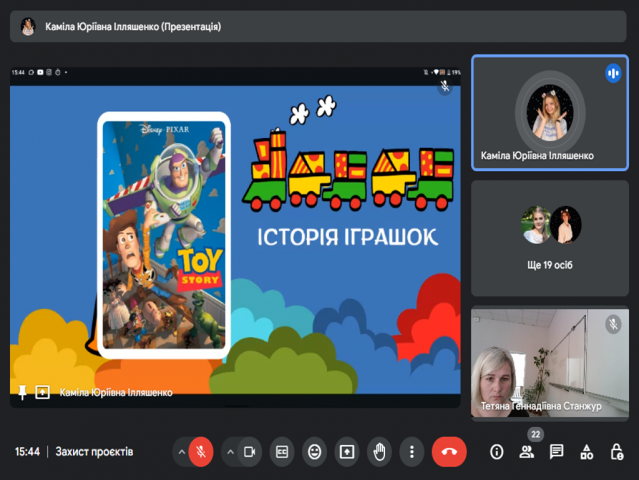The image size is (639, 480).
Task: Click presenter name label under the presentation
Action: [116, 392]
